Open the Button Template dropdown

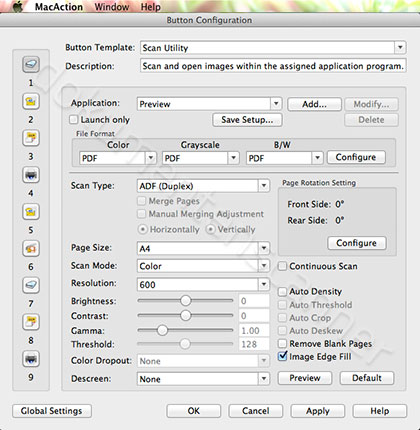click(x=273, y=48)
